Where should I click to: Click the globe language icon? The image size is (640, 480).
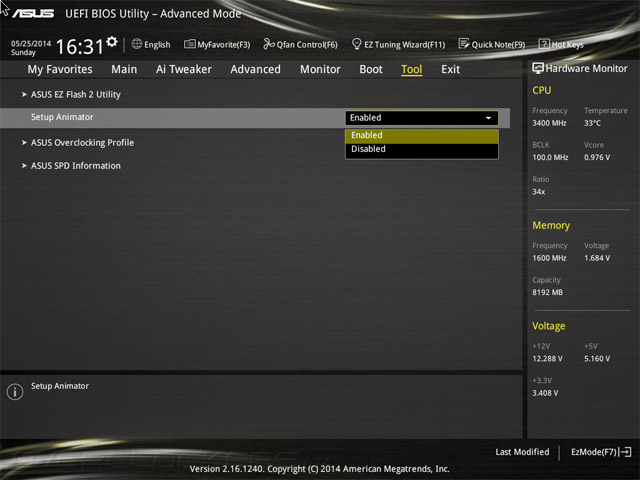pyautogui.click(x=137, y=44)
